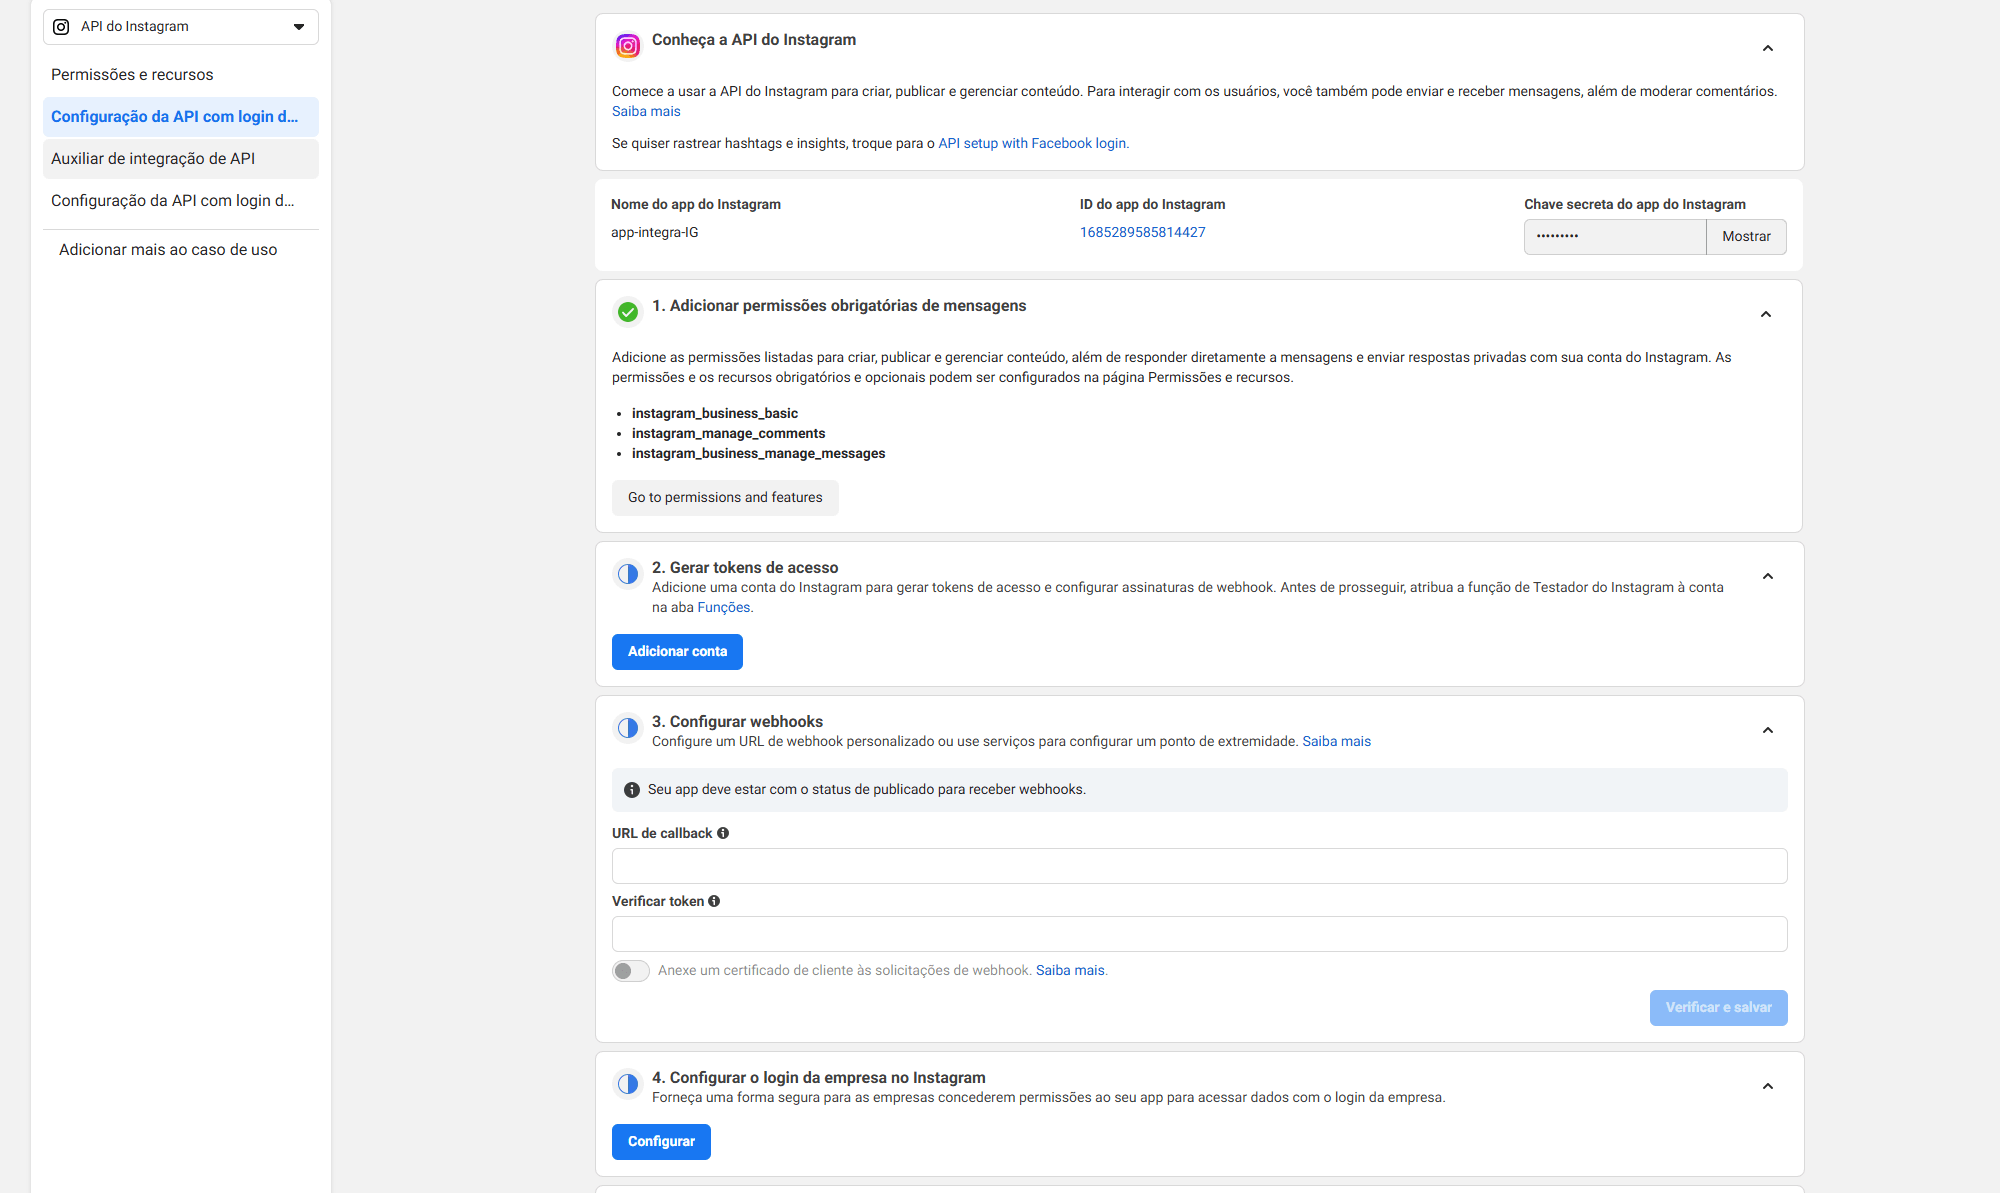Click the instagram_manage_comments permission text
Screen dimensions: 2000x1193
coord(728,434)
